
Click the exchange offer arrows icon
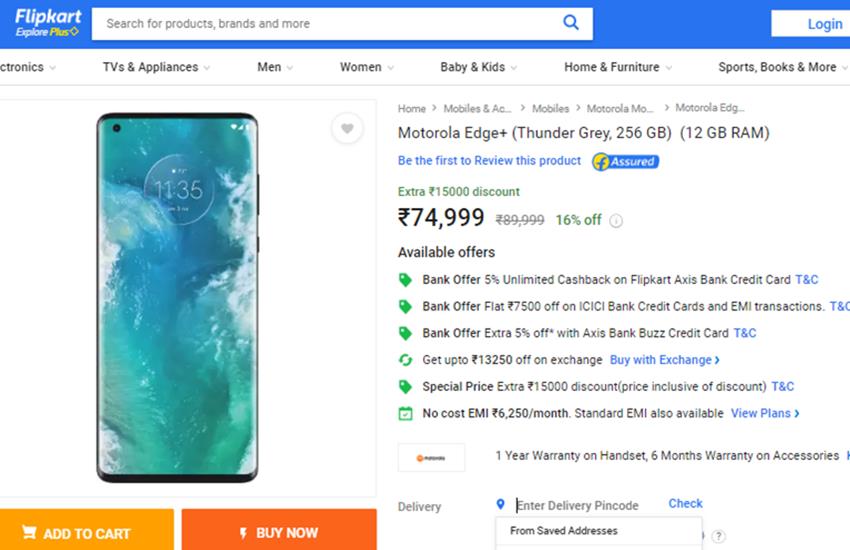(405, 360)
